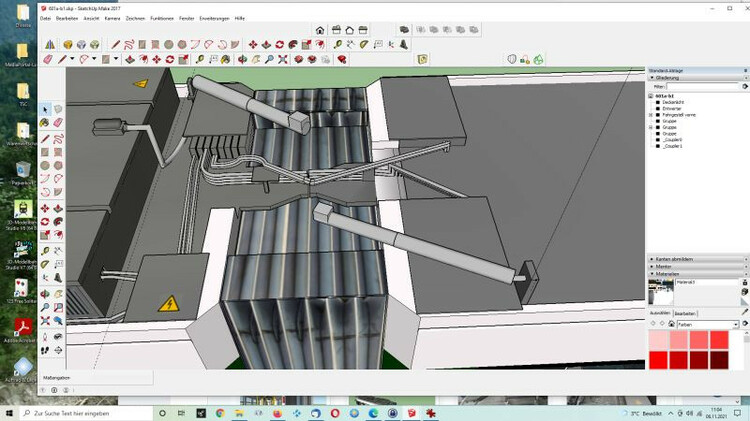Image resolution: width=750 pixels, height=421 pixels.
Task: Switch to the Bearbeiten materials tab
Action: coord(685,313)
